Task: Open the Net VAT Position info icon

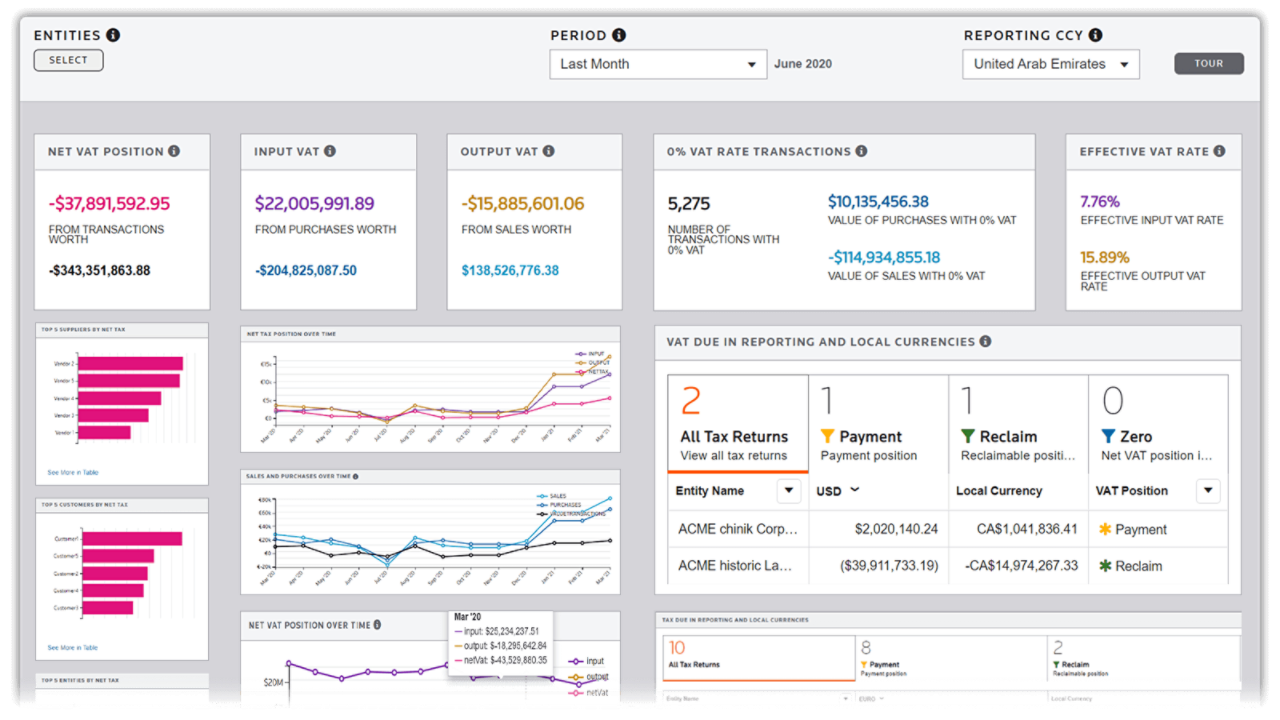Action: click(x=174, y=151)
